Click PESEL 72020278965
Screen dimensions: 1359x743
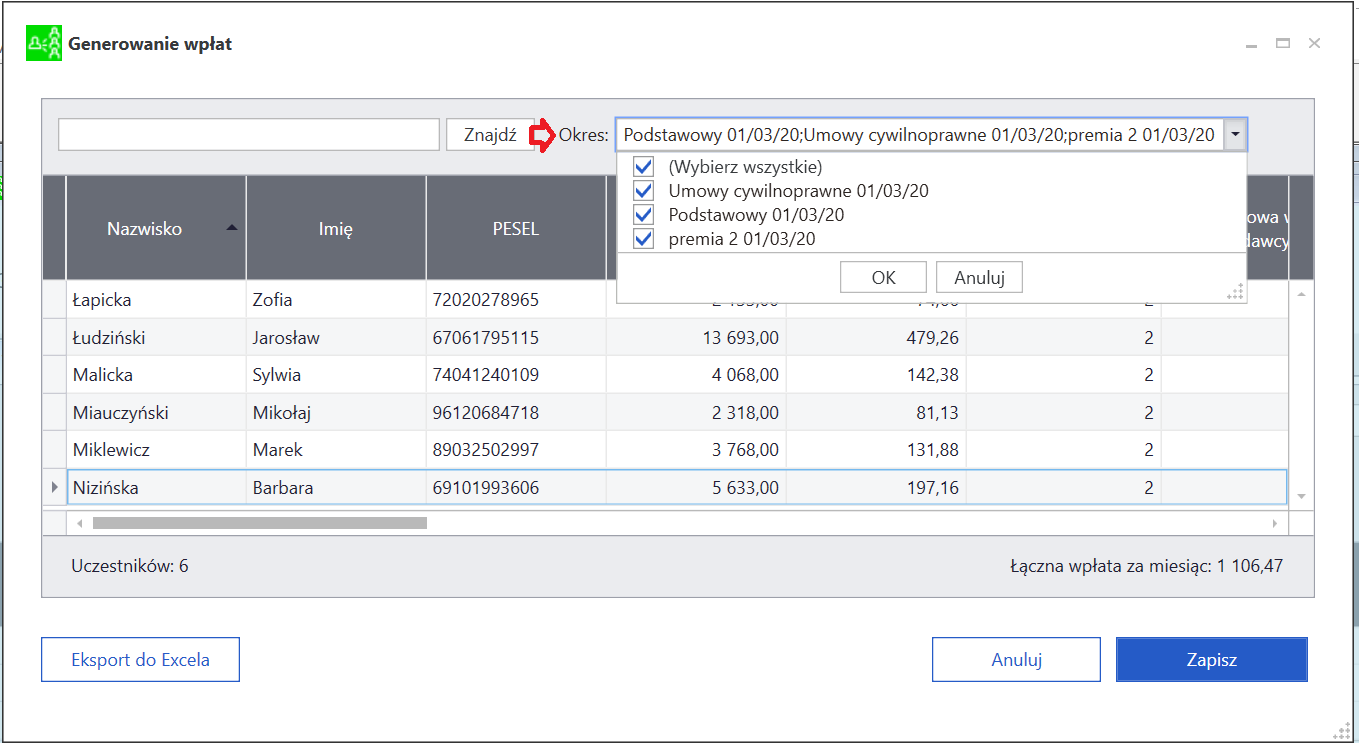point(486,300)
